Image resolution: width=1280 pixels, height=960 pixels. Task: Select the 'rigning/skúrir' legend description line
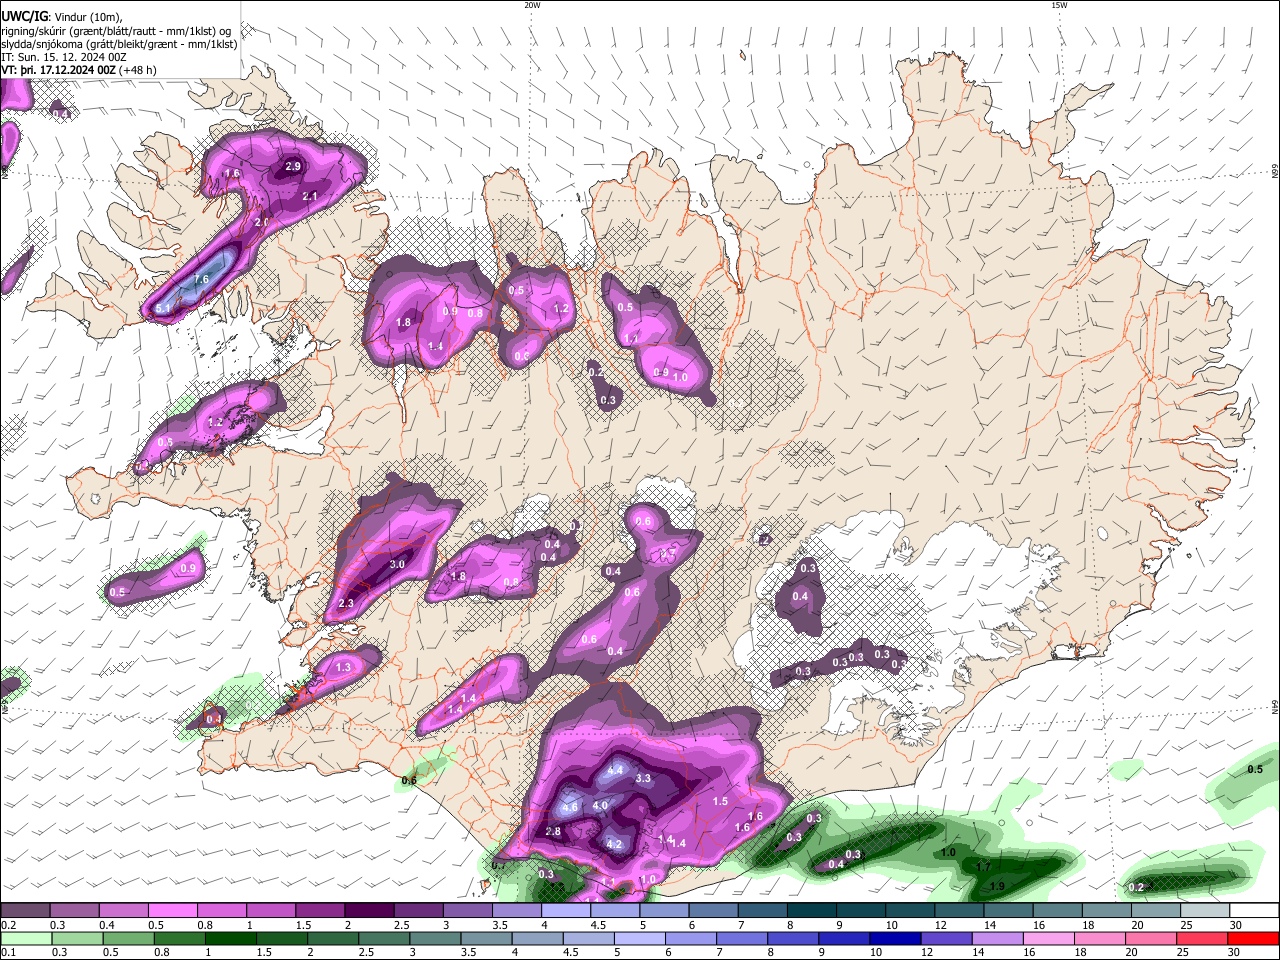(117, 31)
